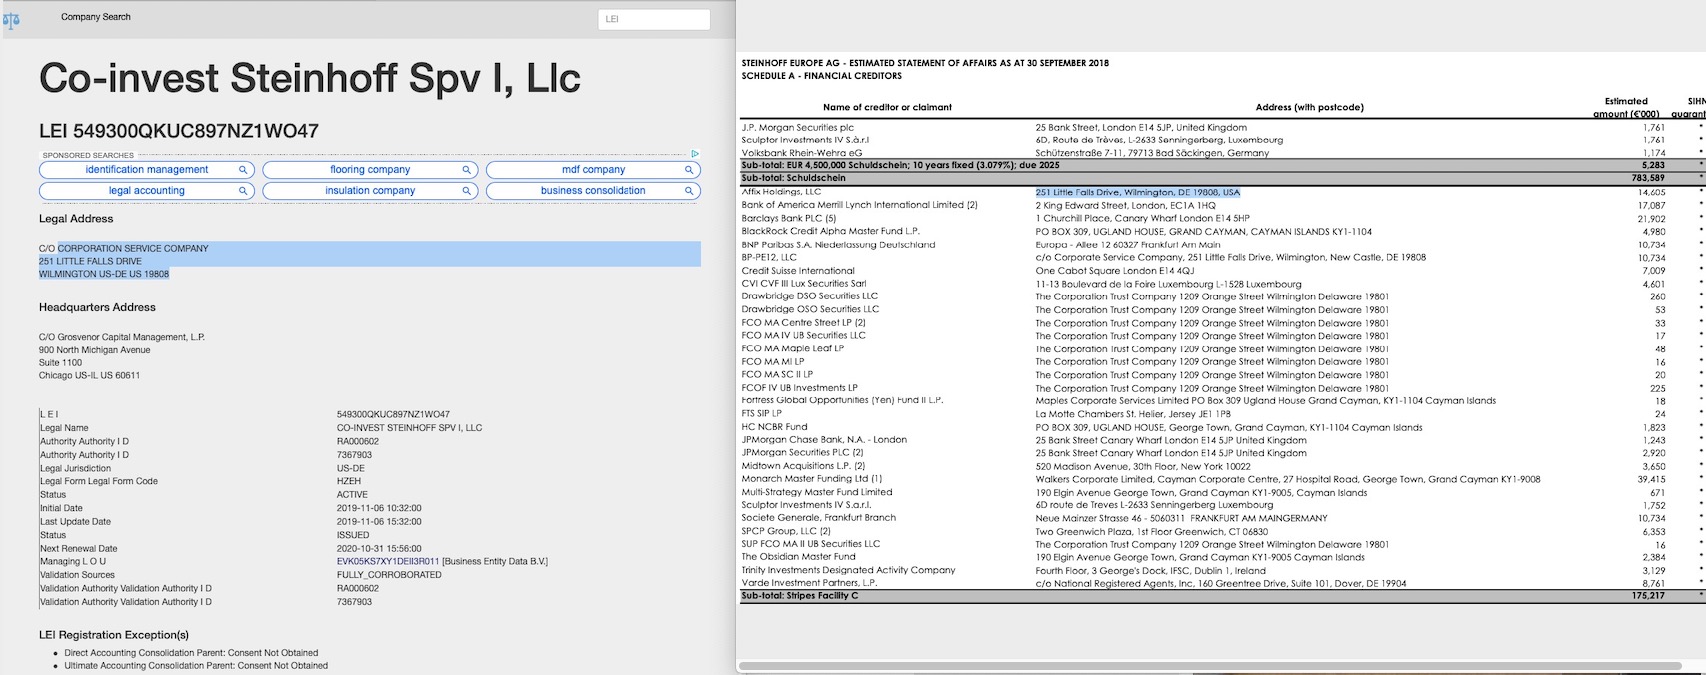This screenshot has width=1706, height=675.
Task: Click the scales logo icon at top left
Action: point(11,21)
